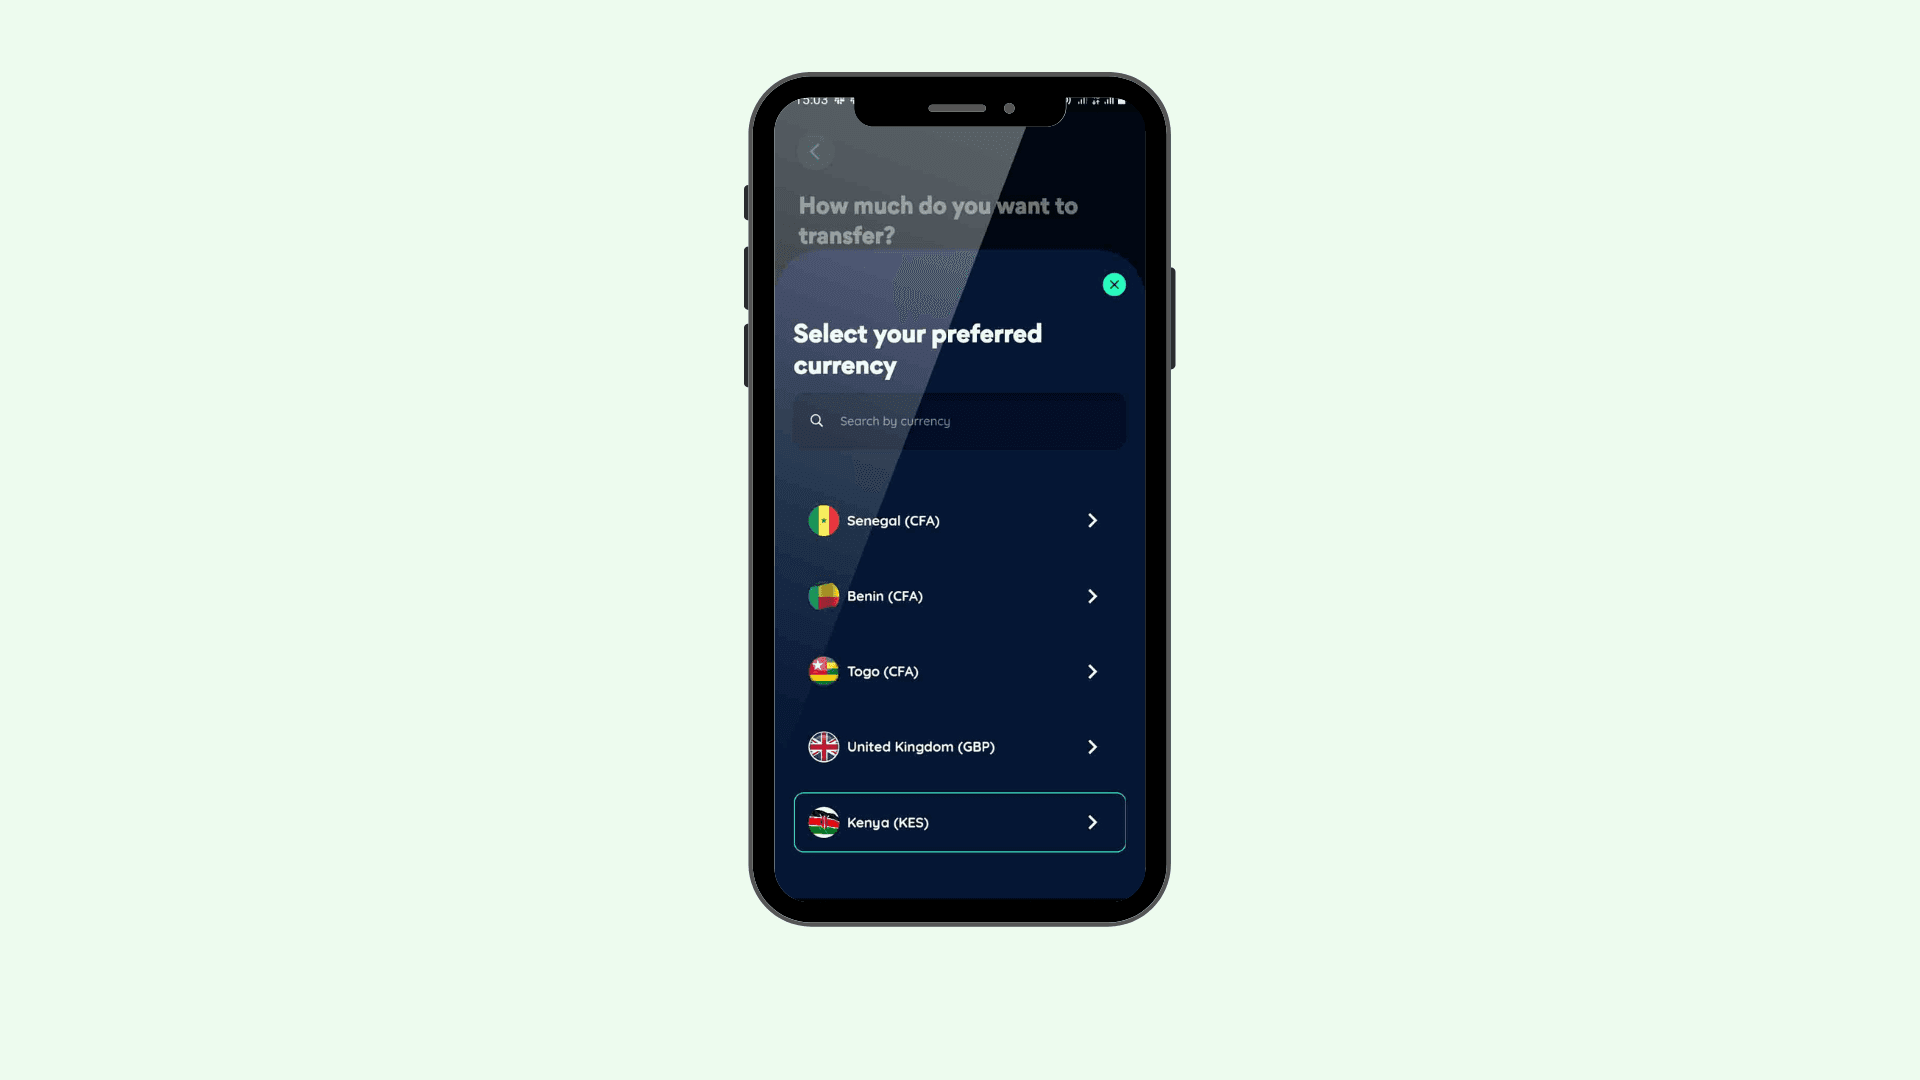Type currency name in search bar

coord(960,419)
